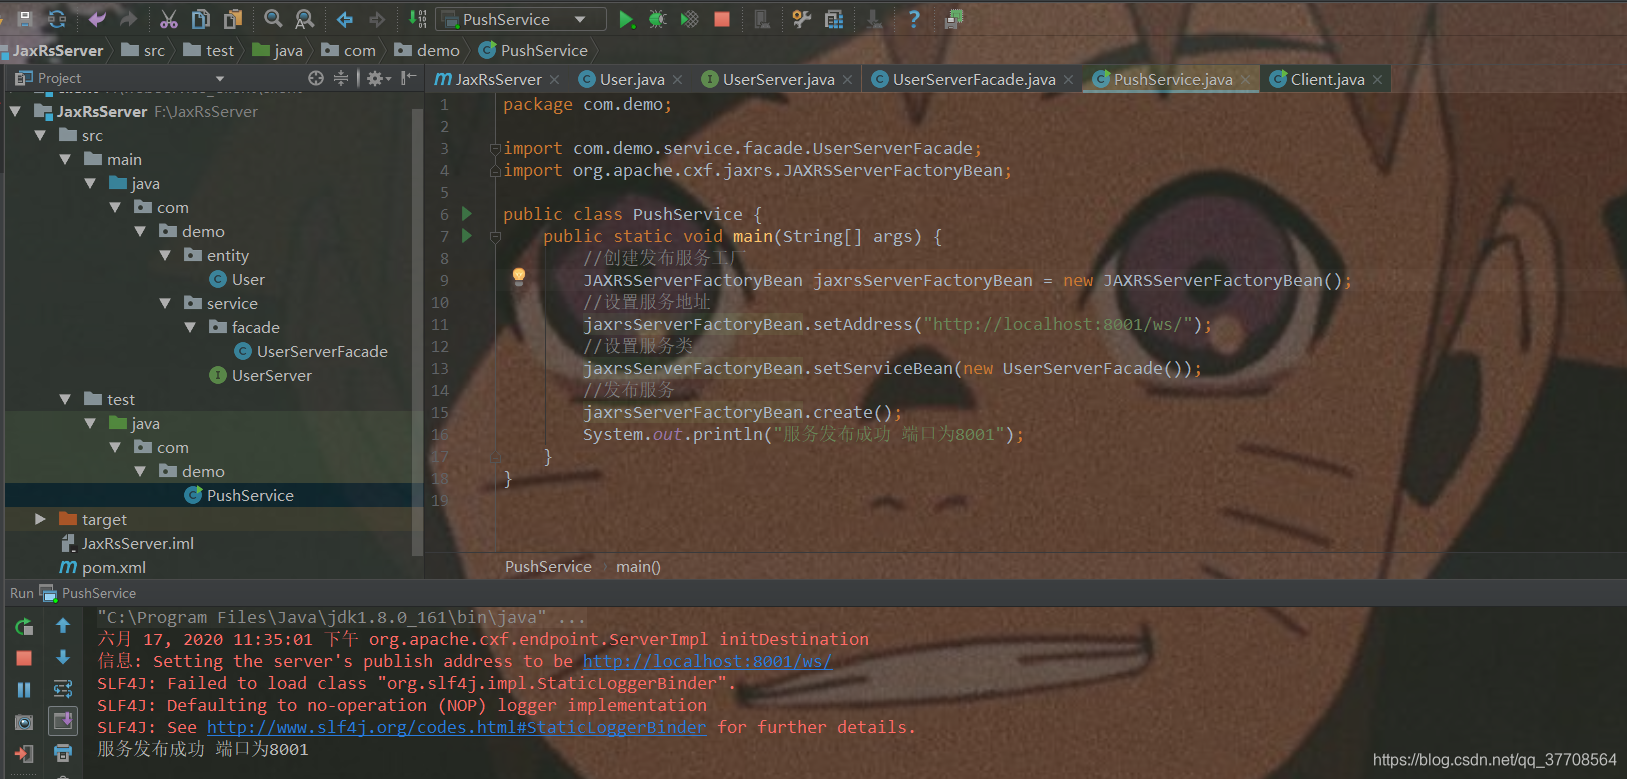Click the demo breadcrumb in navigation bar
Image resolution: width=1627 pixels, height=779 pixels.
pos(427,50)
